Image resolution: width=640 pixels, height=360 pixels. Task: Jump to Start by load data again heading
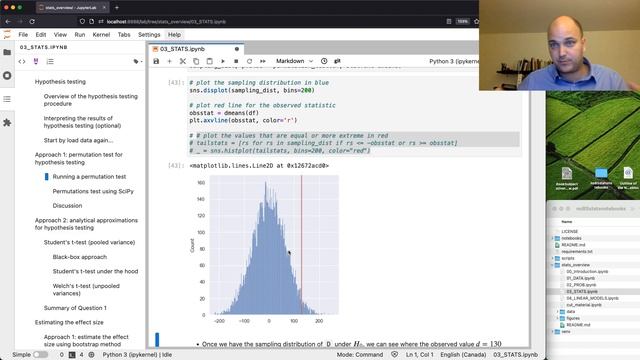click(78, 140)
